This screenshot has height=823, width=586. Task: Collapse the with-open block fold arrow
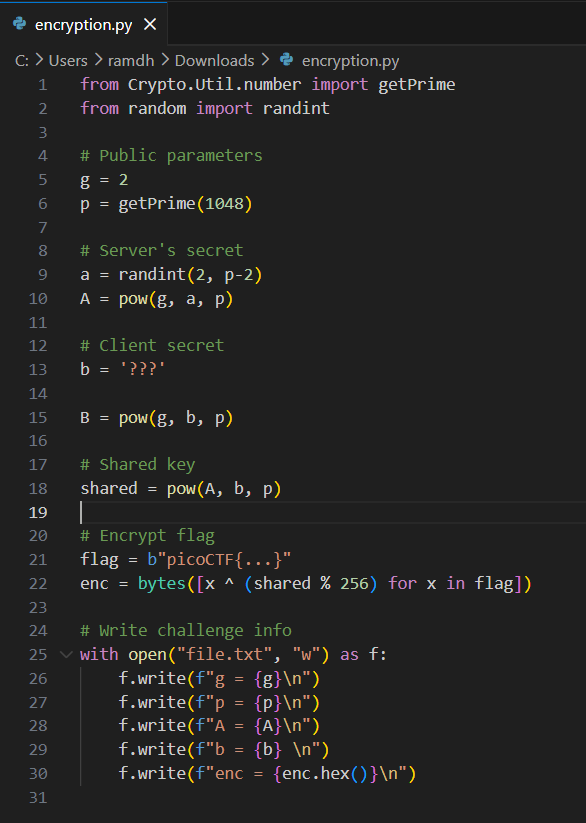66,654
